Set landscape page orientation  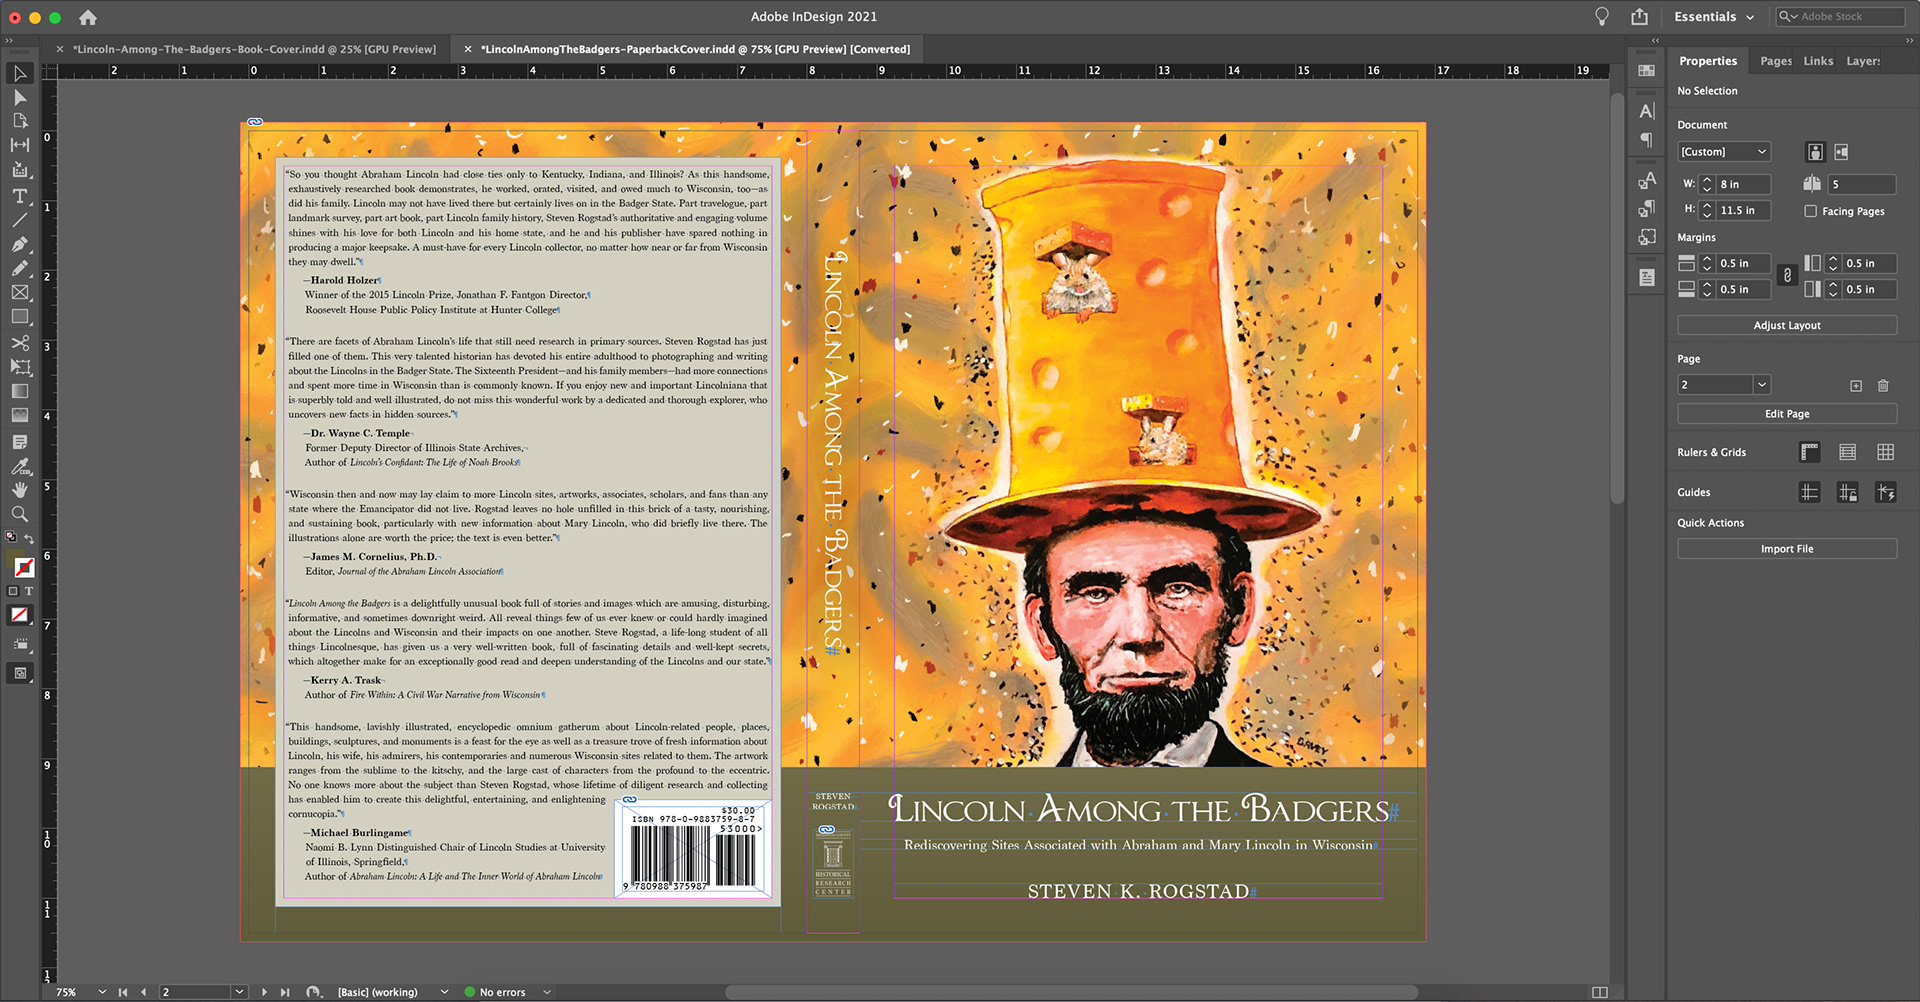pos(1841,152)
